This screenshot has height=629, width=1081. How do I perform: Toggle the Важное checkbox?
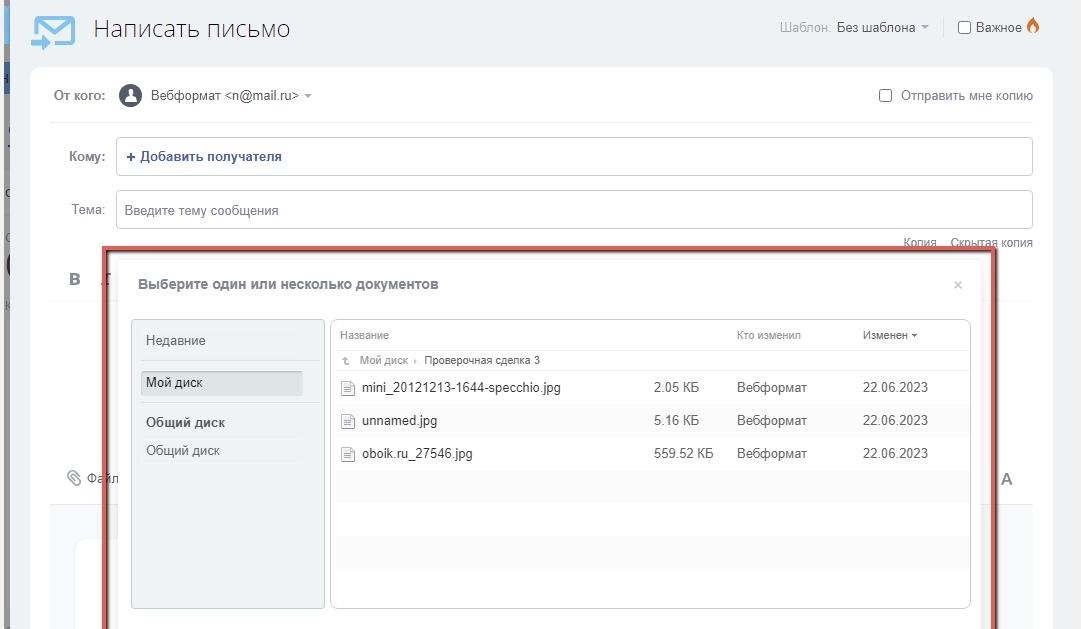[x=964, y=28]
